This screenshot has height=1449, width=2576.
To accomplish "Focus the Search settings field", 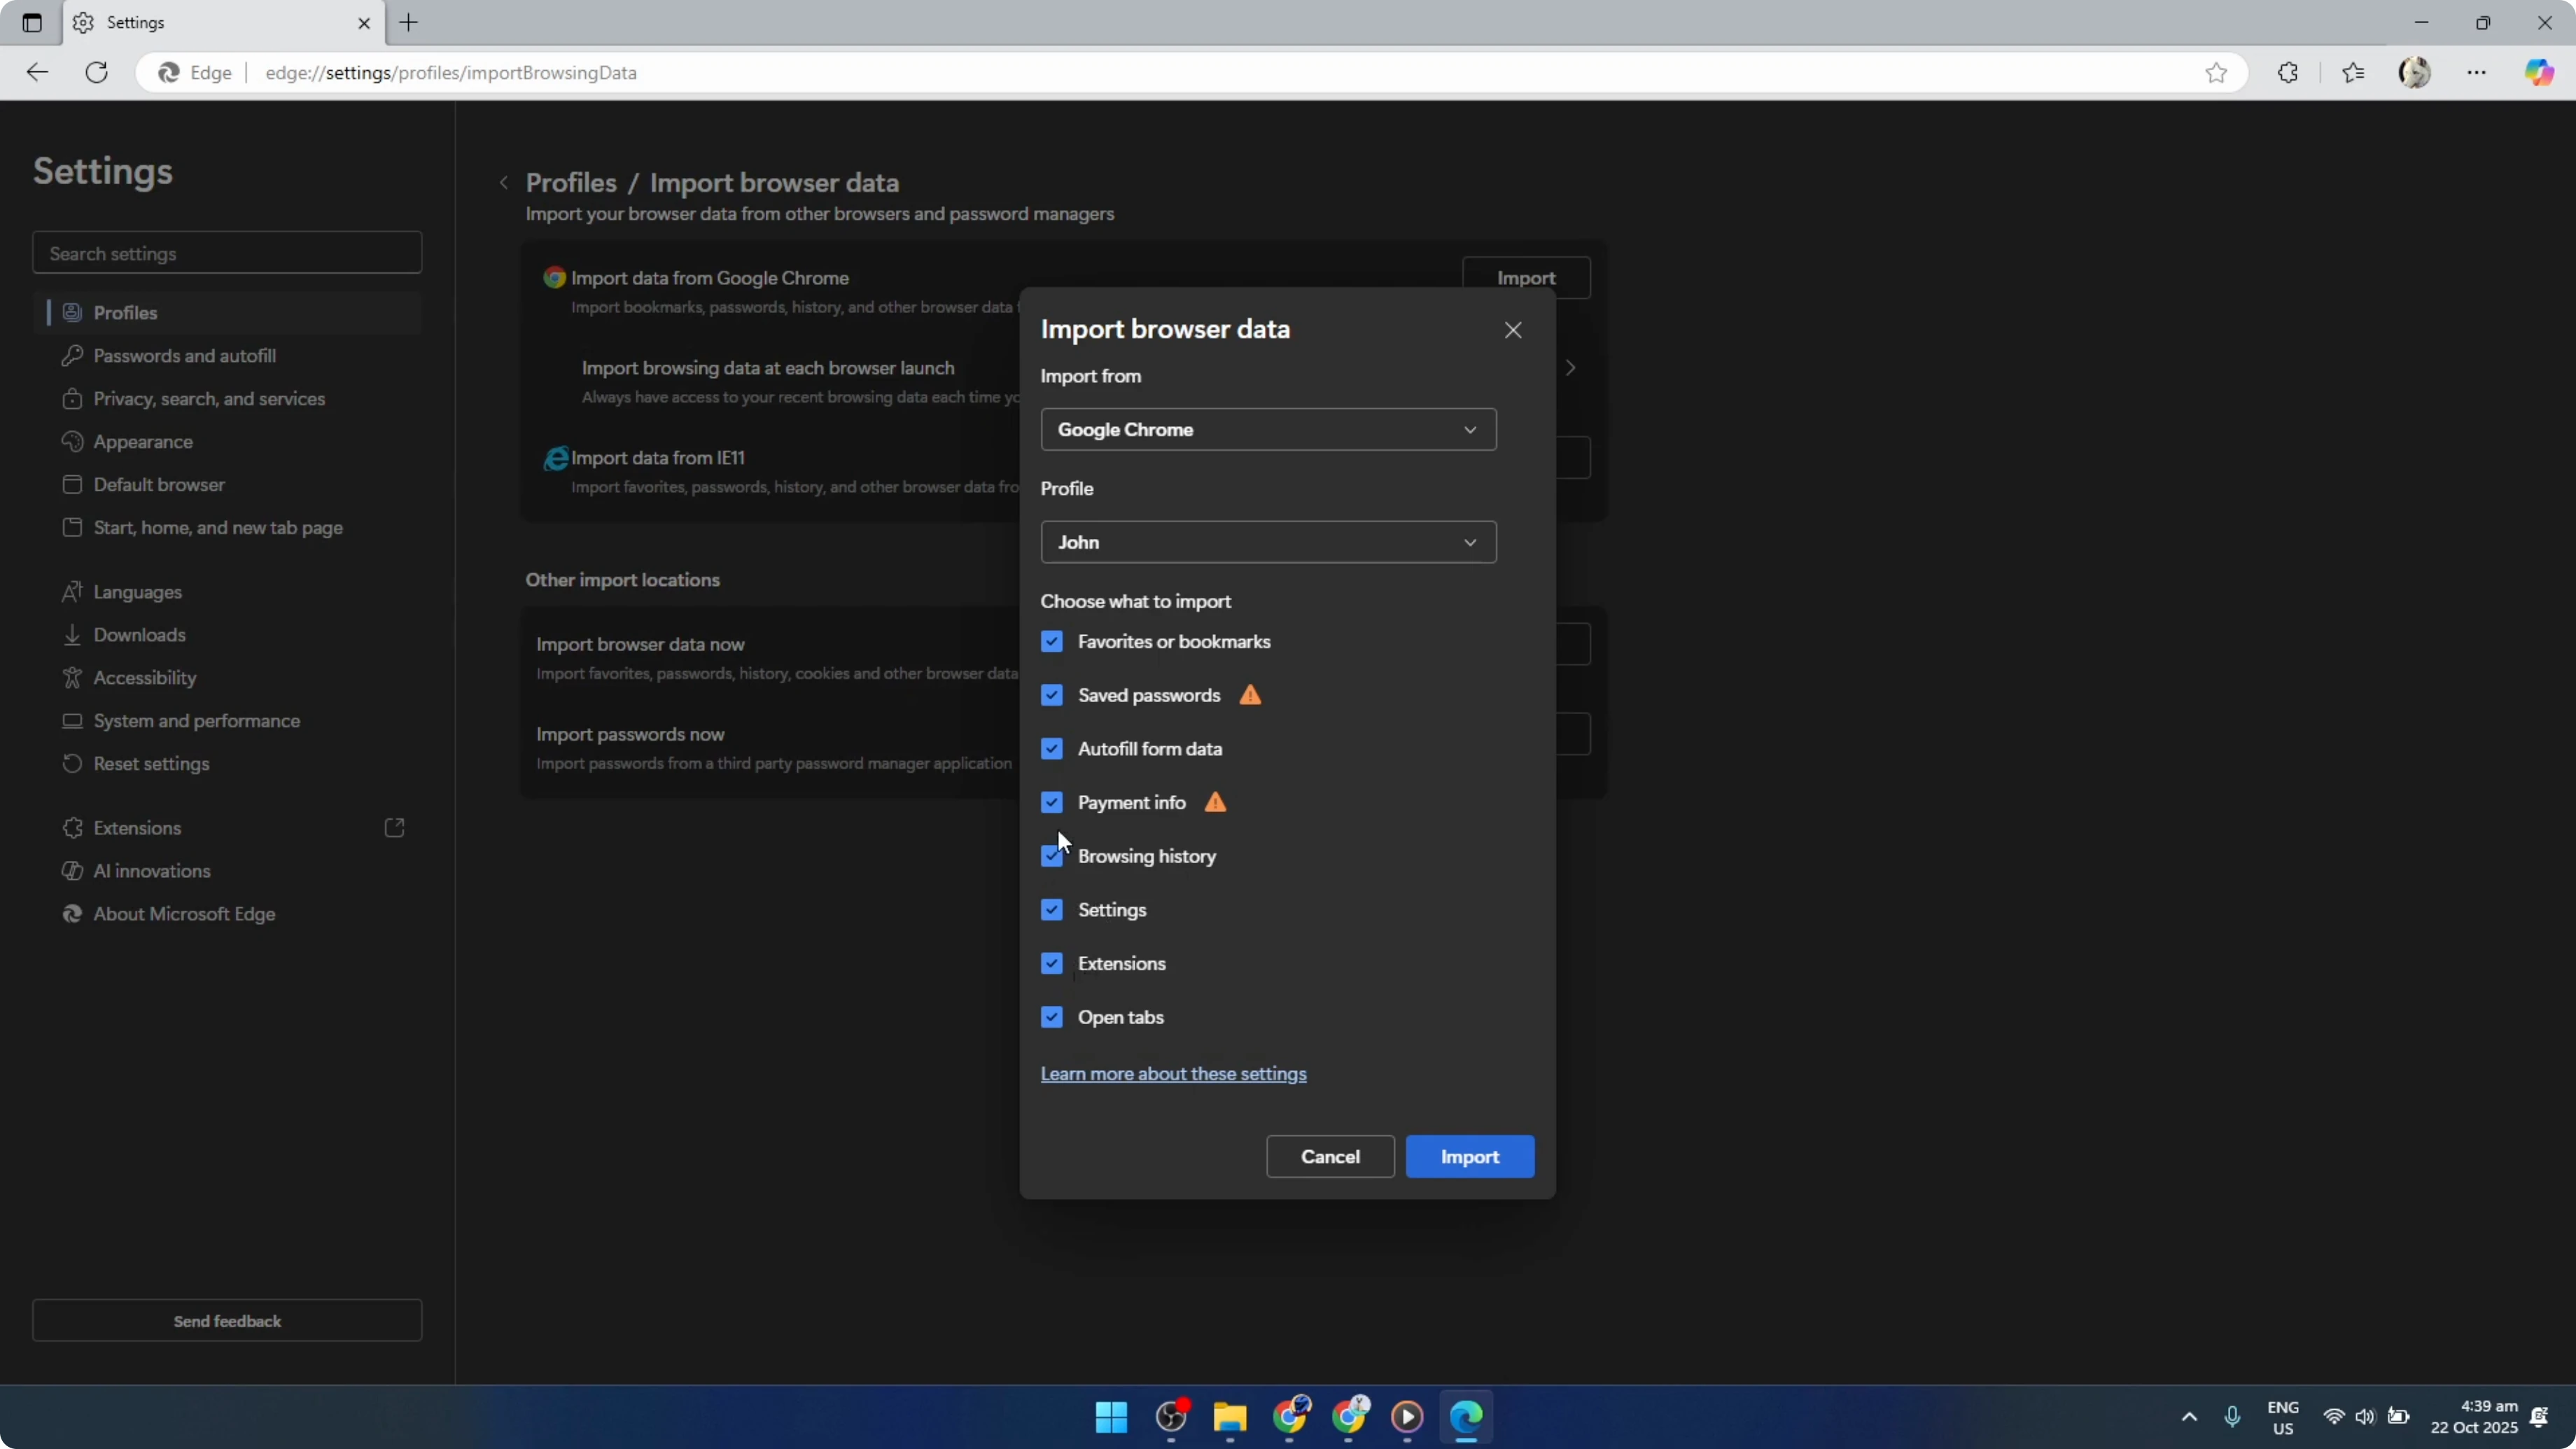I will coord(227,253).
